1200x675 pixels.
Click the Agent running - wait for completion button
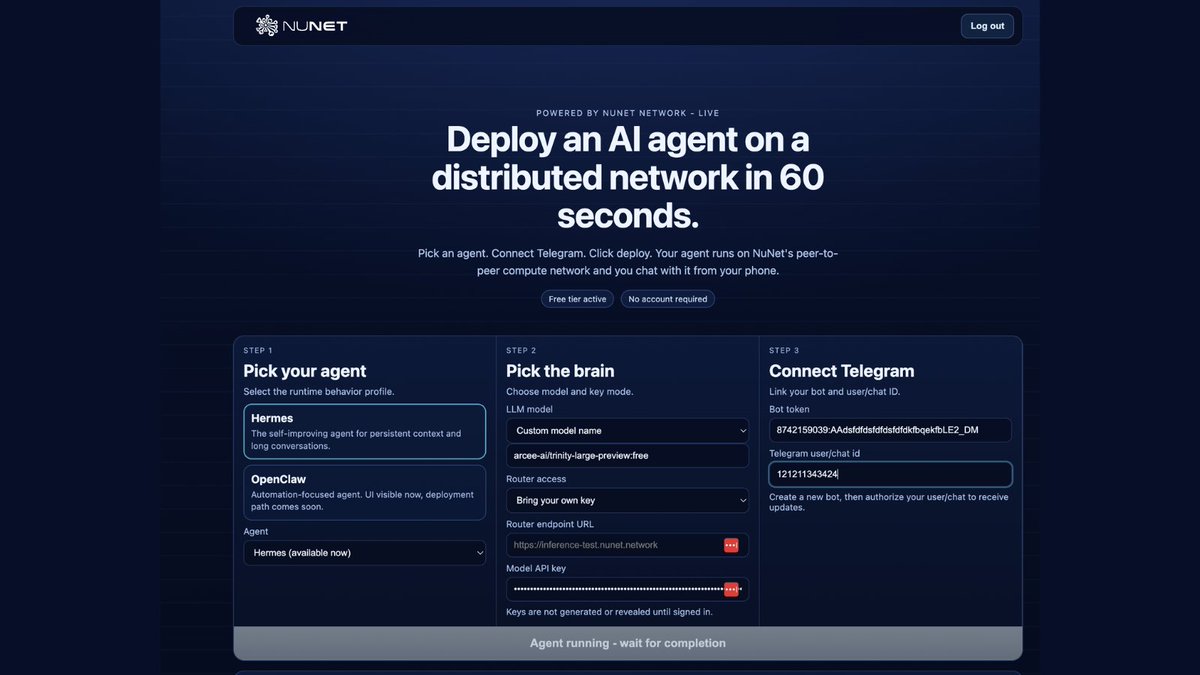(628, 643)
